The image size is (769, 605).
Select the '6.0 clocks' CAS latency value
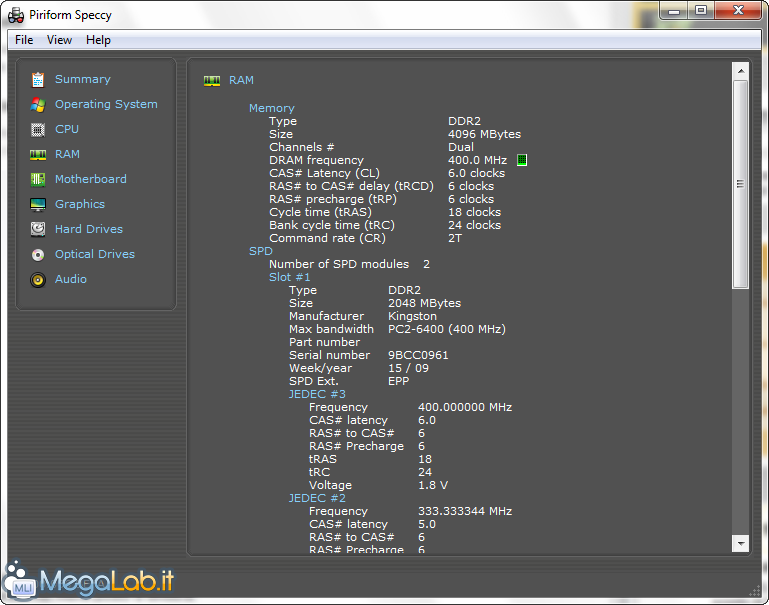[476, 173]
